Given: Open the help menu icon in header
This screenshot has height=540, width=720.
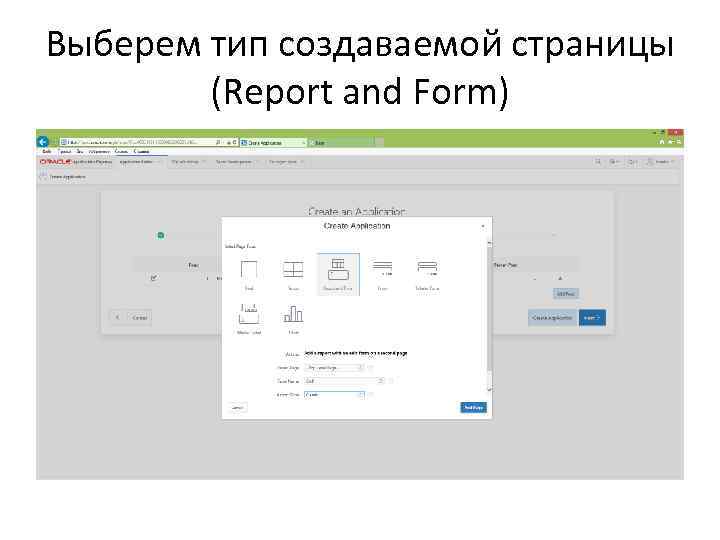Looking at the screenshot, I should 632,162.
